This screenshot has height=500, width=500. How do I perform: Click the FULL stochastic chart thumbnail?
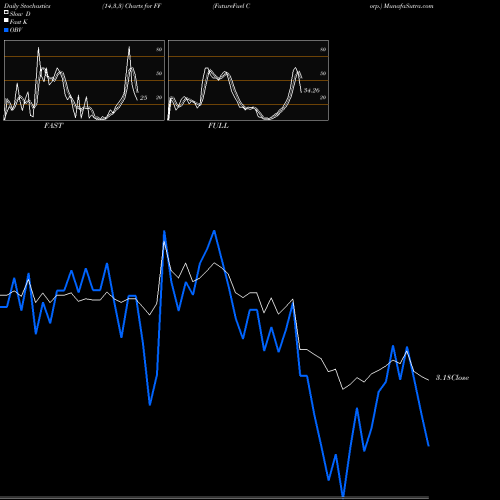pos(248,80)
